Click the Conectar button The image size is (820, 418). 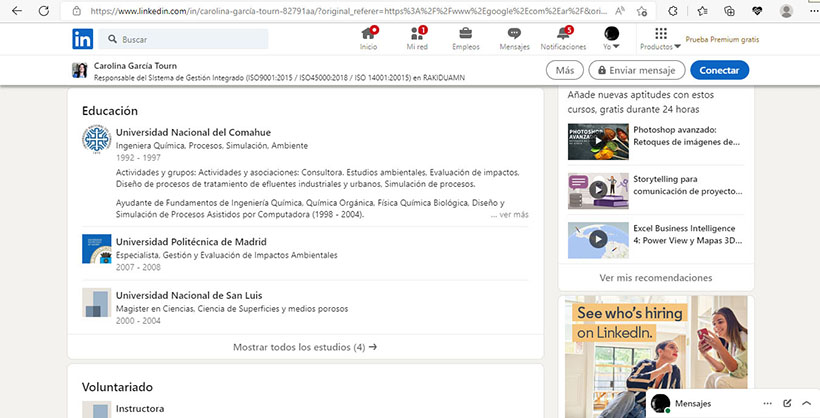719,70
